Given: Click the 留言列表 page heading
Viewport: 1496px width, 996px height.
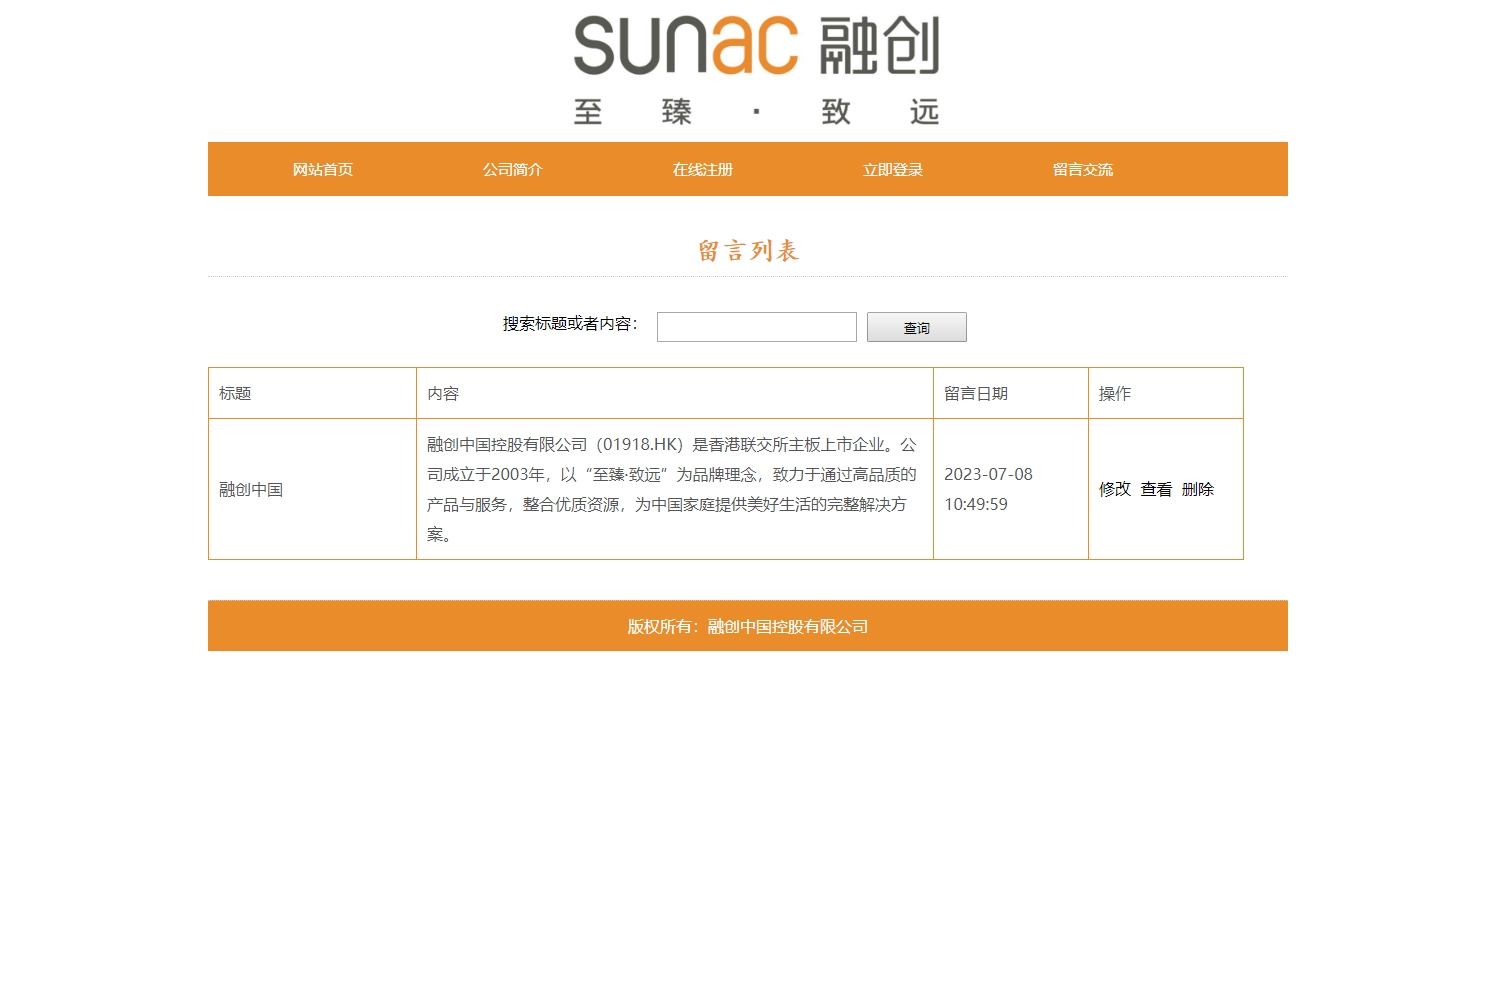Looking at the screenshot, I should click(x=748, y=251).
